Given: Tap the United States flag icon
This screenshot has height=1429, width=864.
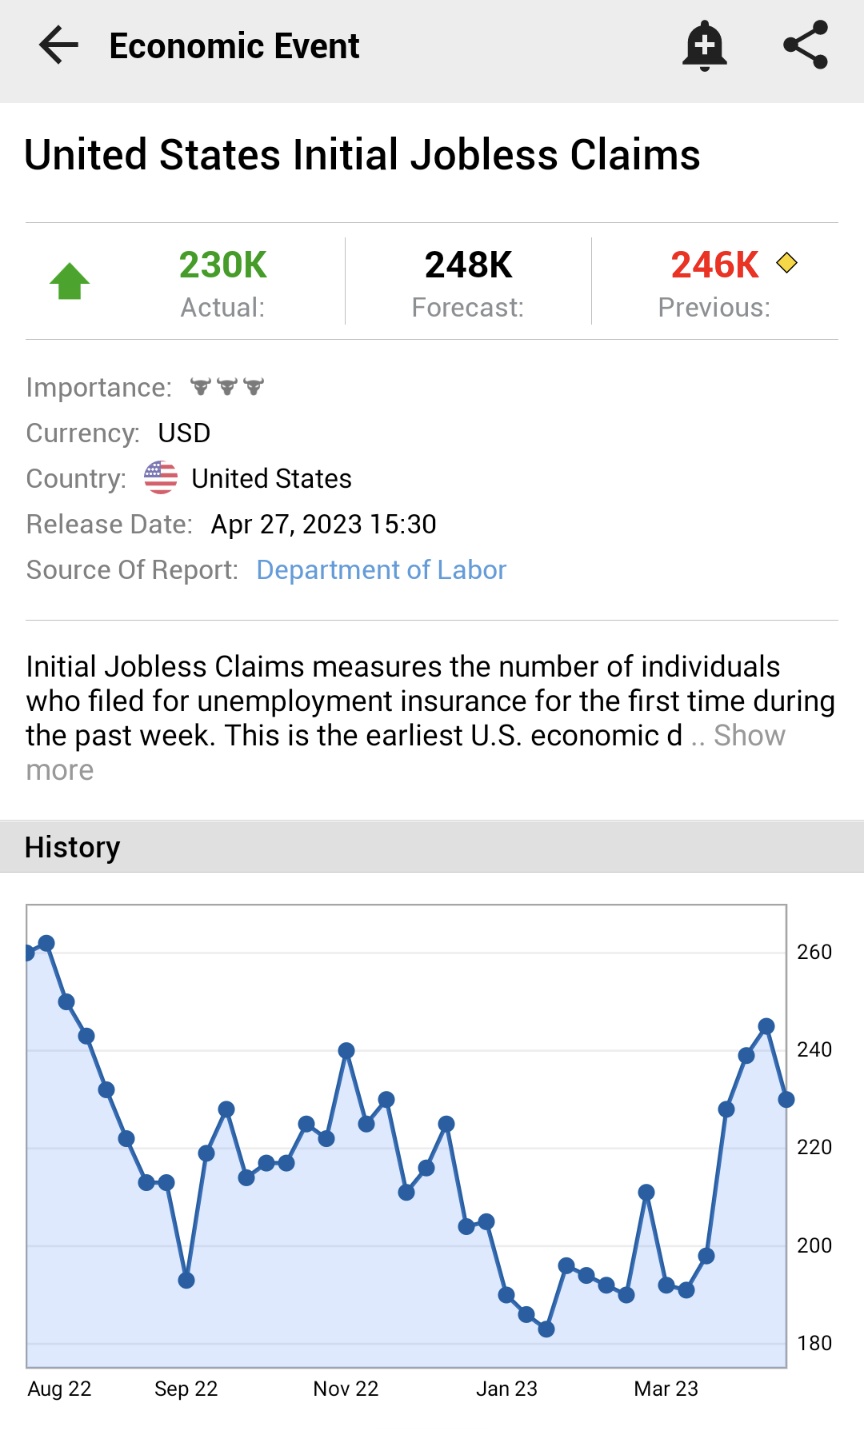Looking at the screenshot, I should coord(161,478).
